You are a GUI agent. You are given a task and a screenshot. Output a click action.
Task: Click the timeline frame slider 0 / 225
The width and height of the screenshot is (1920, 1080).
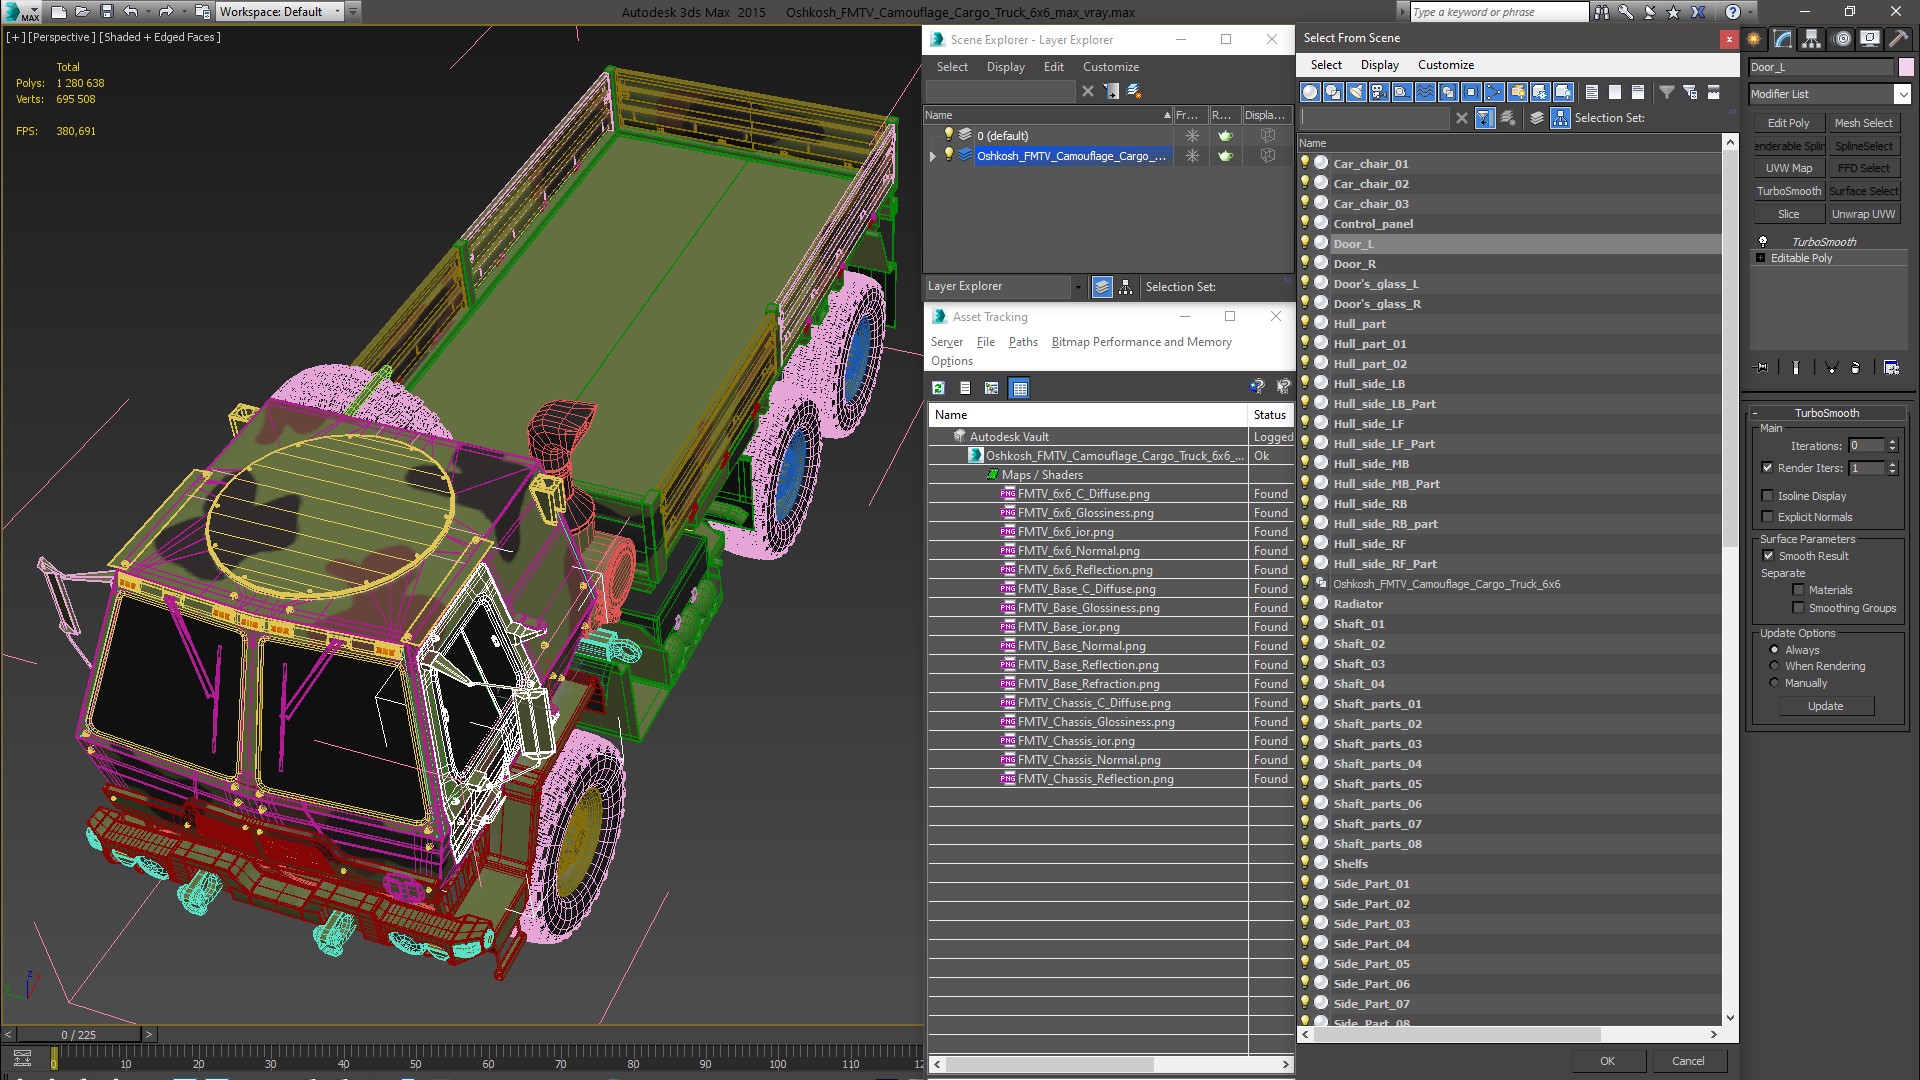point(79,1035)
